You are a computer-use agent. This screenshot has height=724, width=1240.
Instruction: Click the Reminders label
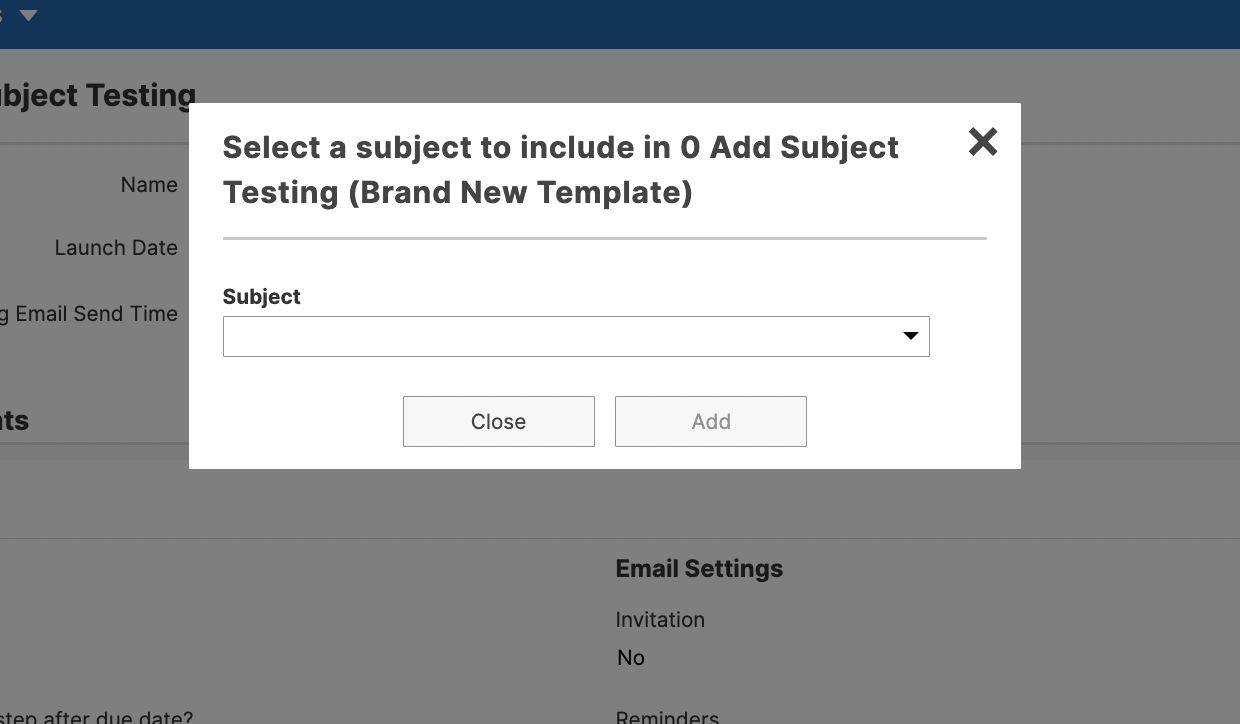pyautogui.click(x=667, y=717)
